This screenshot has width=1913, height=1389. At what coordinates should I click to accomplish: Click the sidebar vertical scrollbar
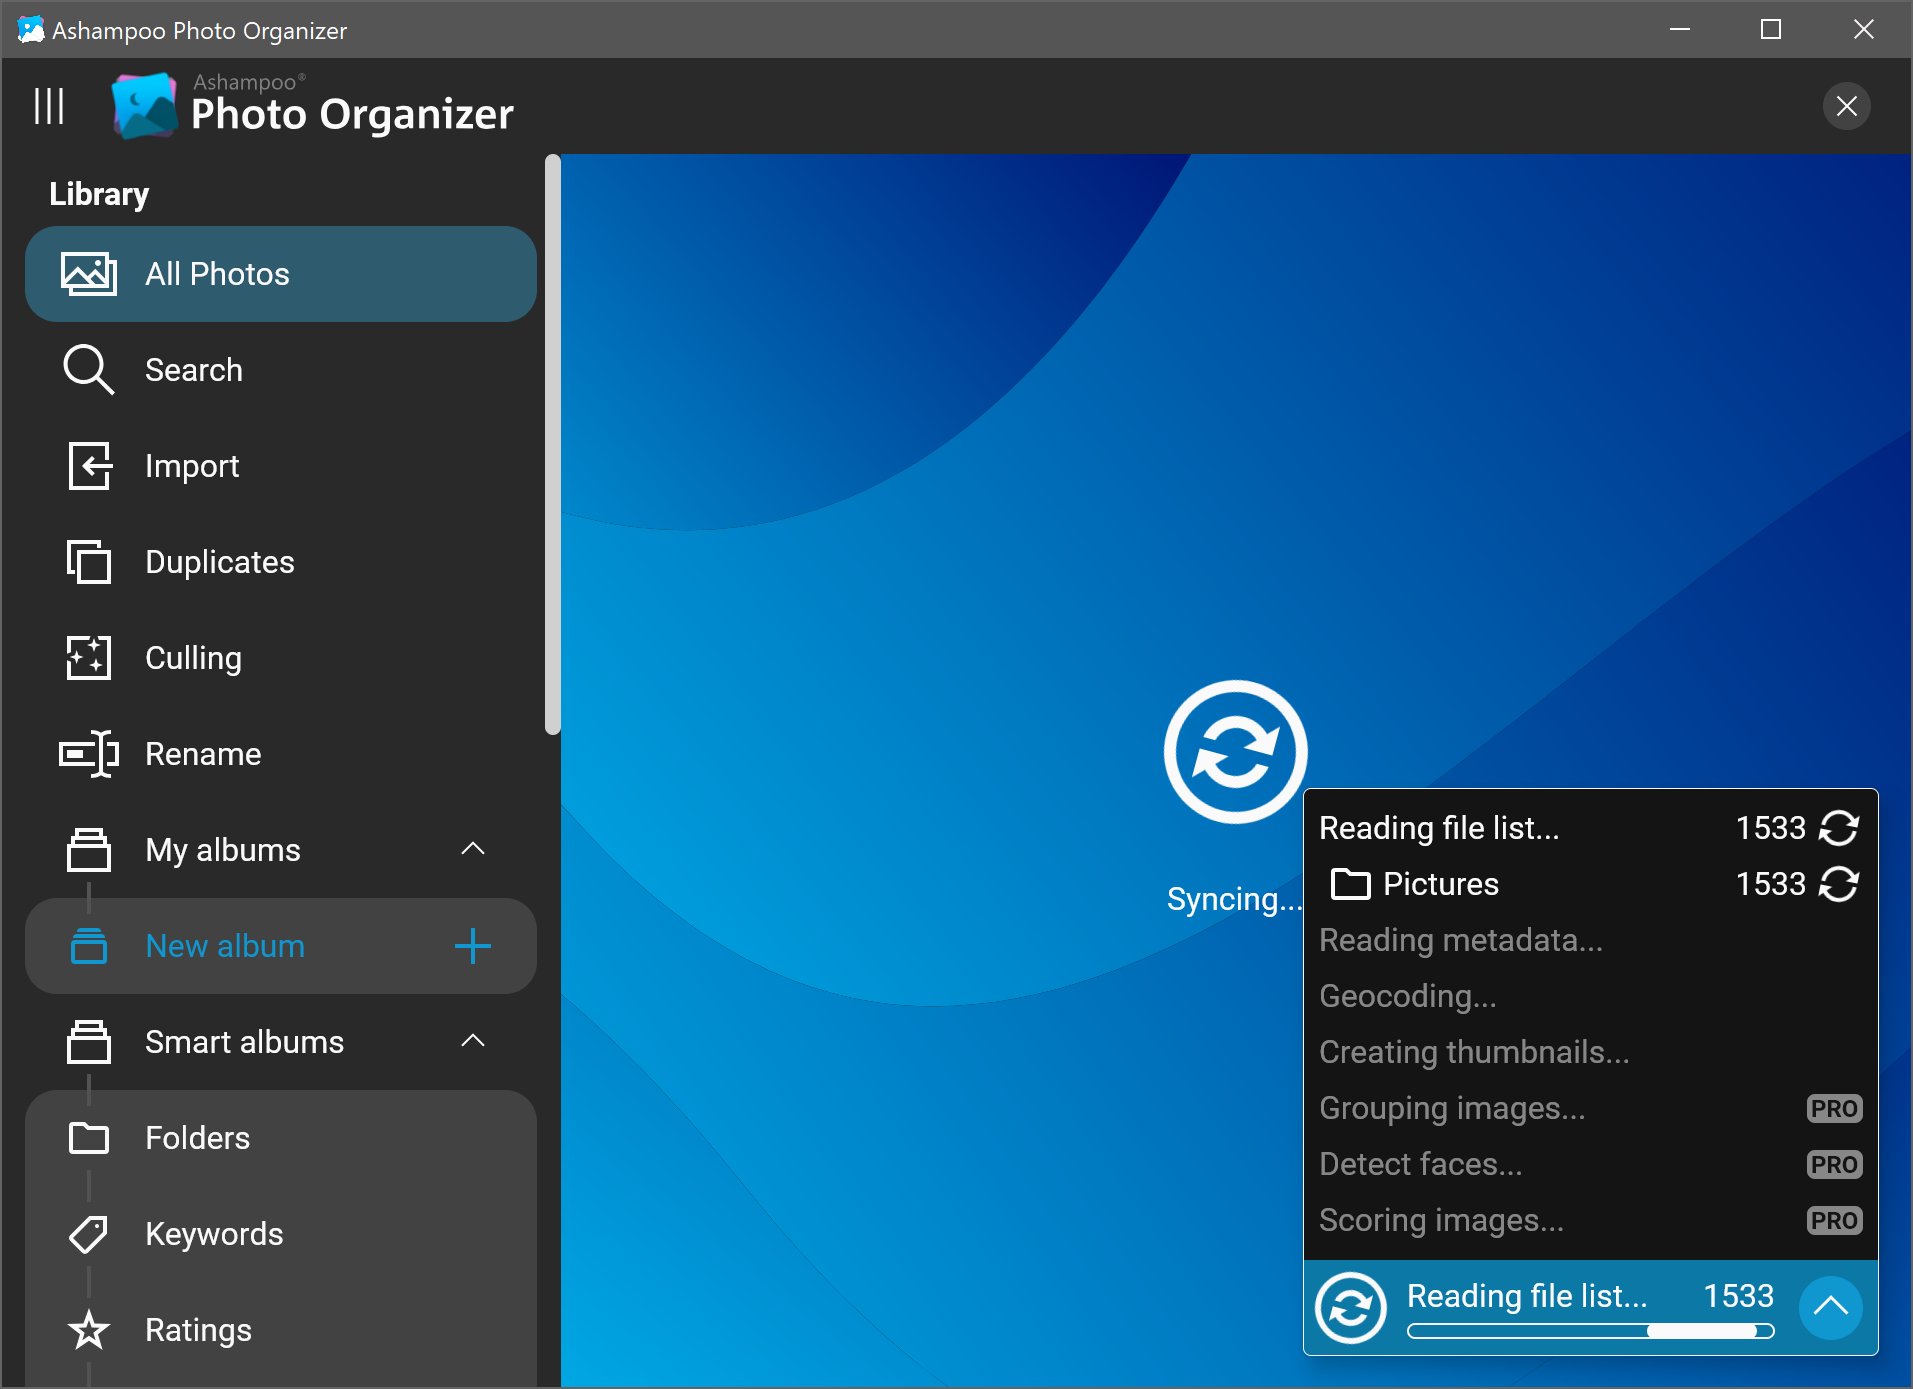click(553, 445)
